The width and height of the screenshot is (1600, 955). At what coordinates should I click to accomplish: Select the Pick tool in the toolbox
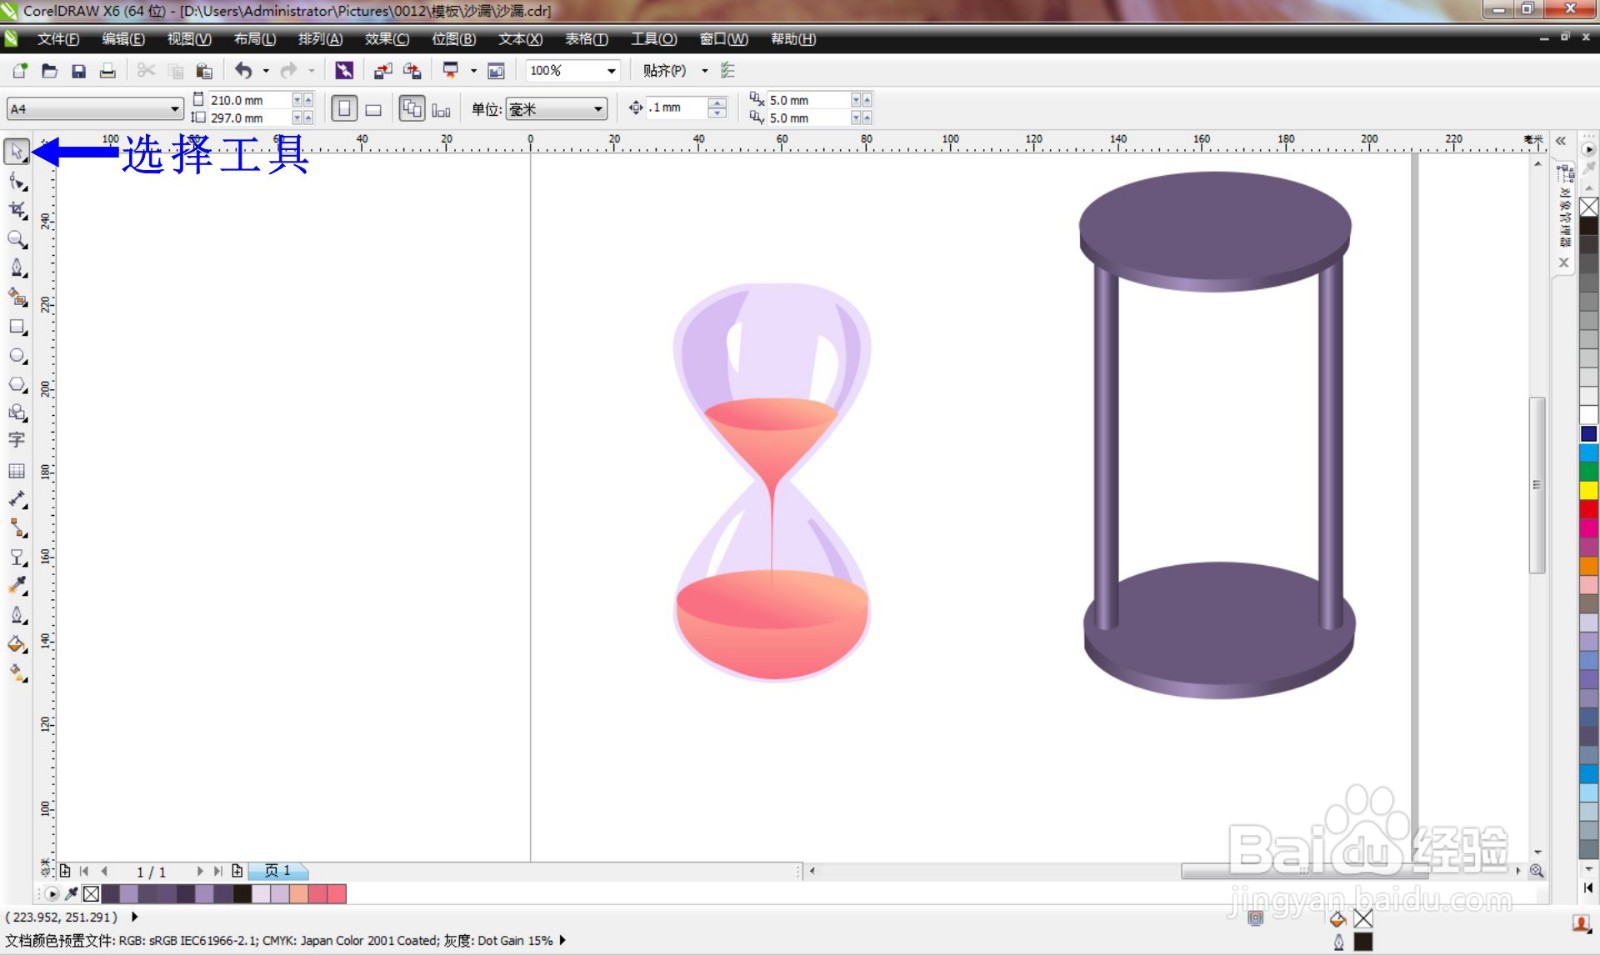16,150
